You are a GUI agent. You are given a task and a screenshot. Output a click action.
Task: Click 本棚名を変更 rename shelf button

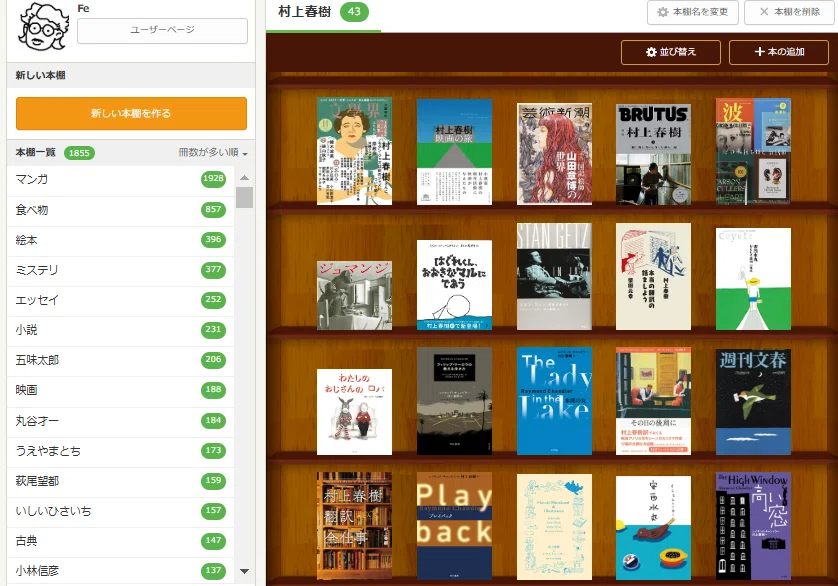tap(693, 12)
